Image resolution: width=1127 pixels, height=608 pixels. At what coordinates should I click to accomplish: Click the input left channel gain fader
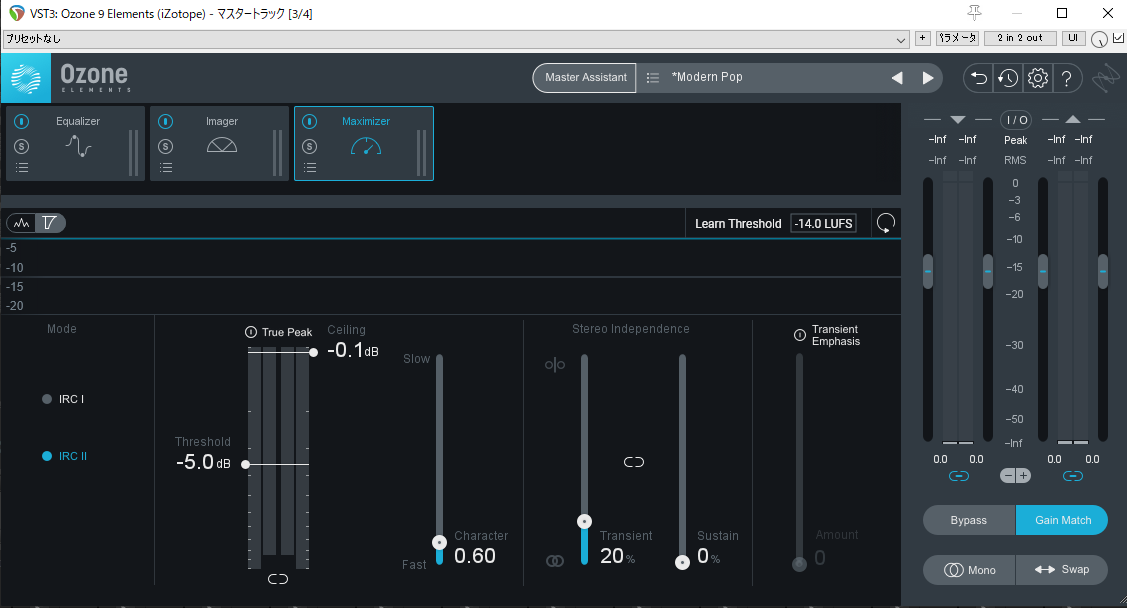928,272
